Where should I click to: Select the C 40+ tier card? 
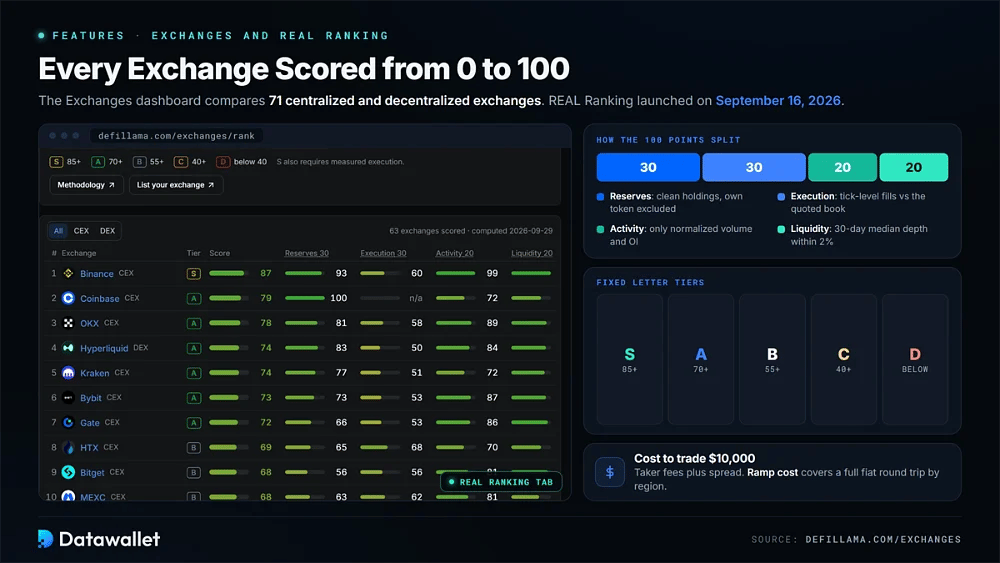844,360
